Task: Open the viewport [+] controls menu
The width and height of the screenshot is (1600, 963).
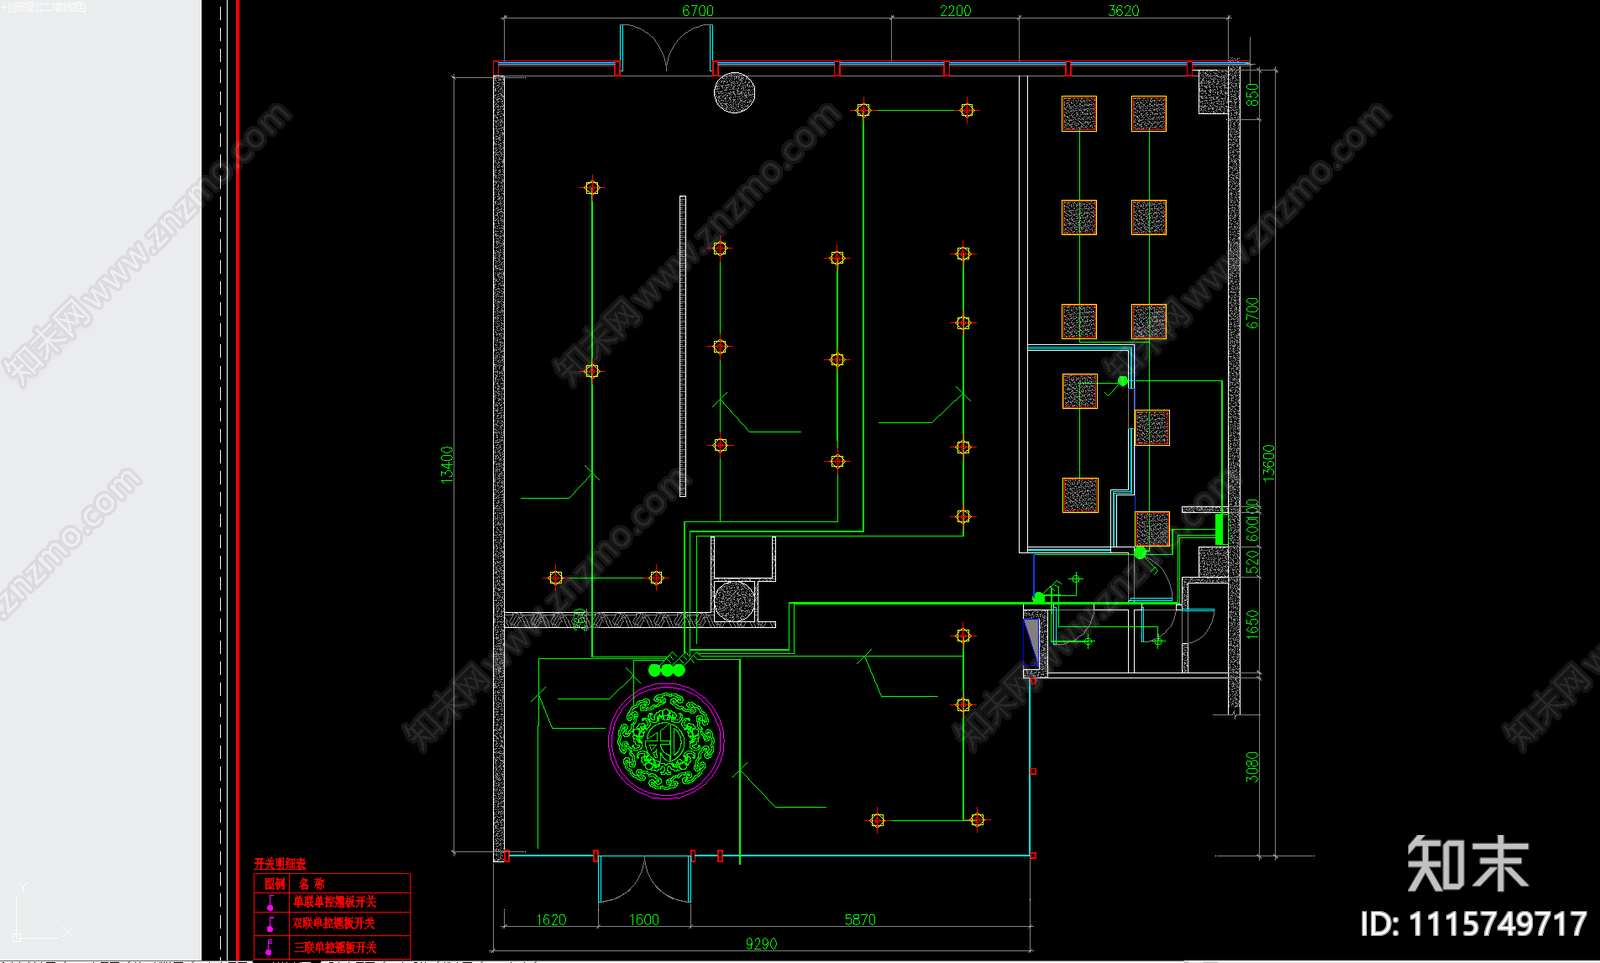Action: click(5, 6)
